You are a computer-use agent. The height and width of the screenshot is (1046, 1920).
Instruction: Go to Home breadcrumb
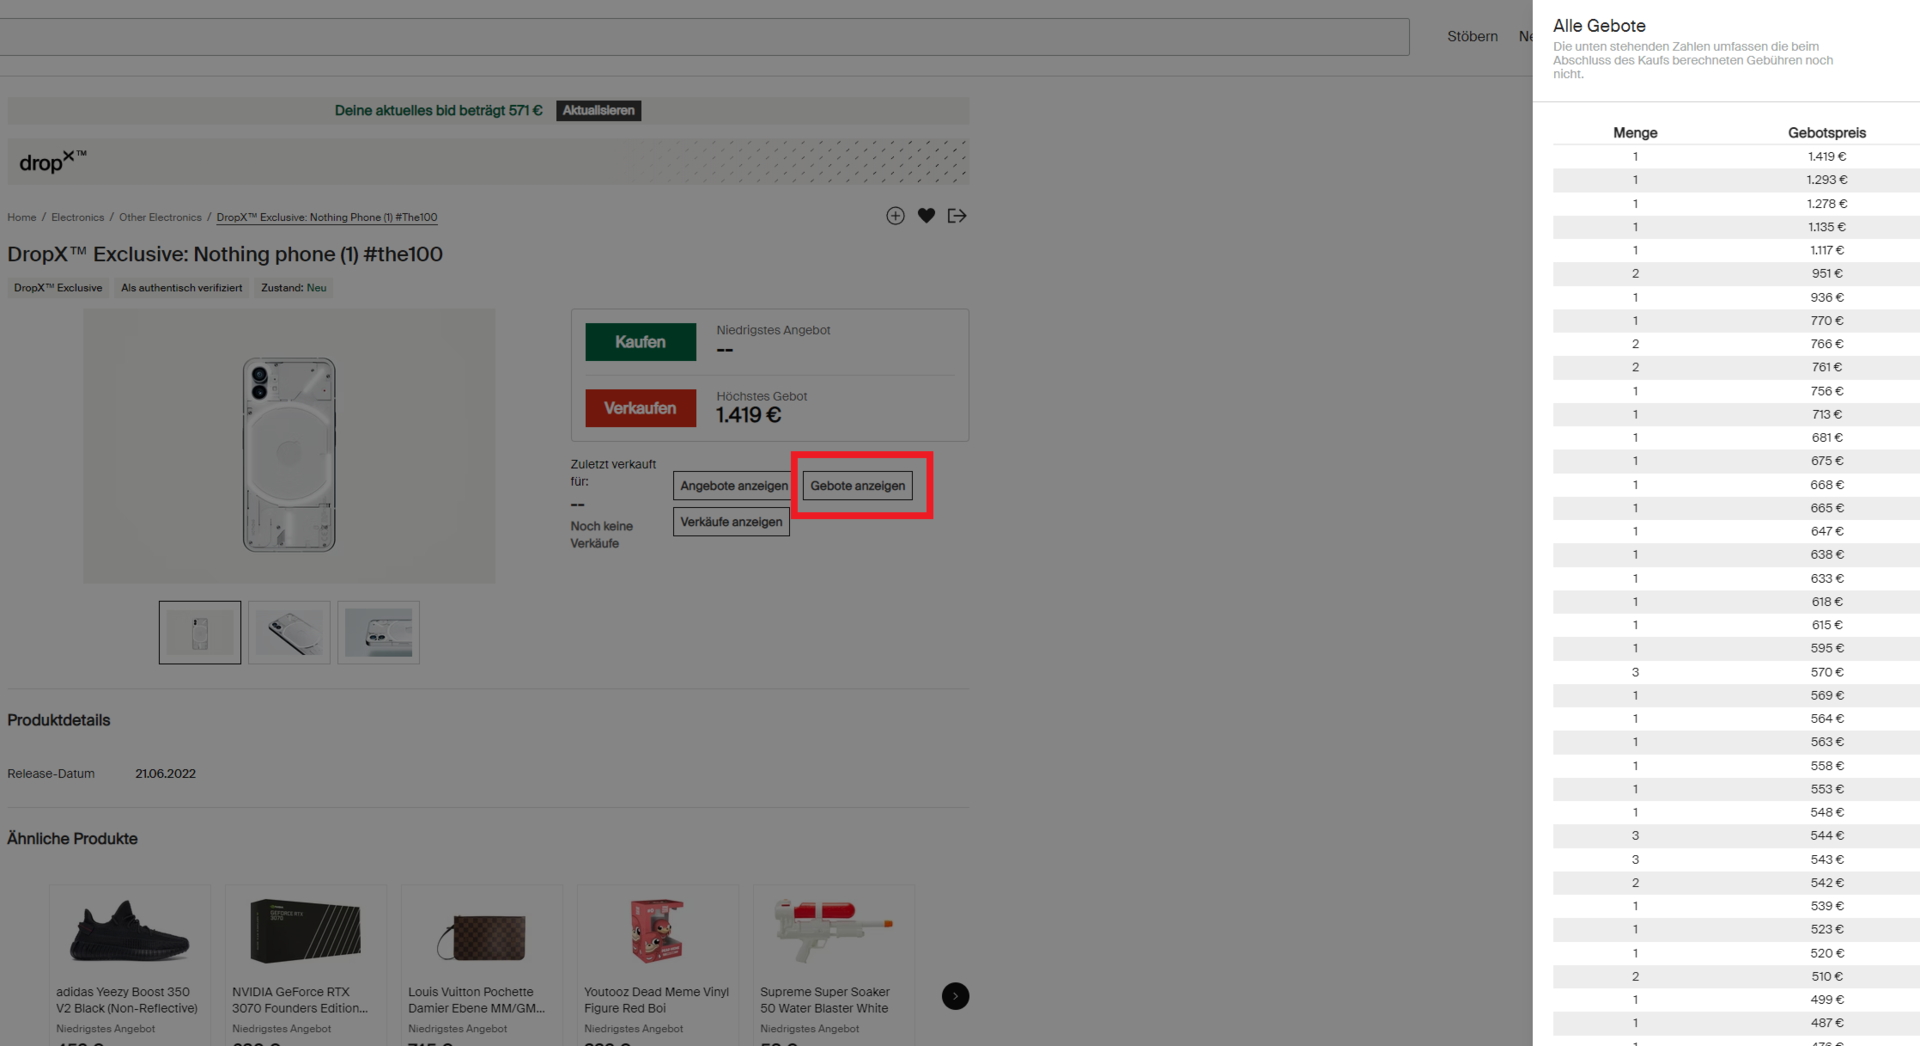pos(22,217)
